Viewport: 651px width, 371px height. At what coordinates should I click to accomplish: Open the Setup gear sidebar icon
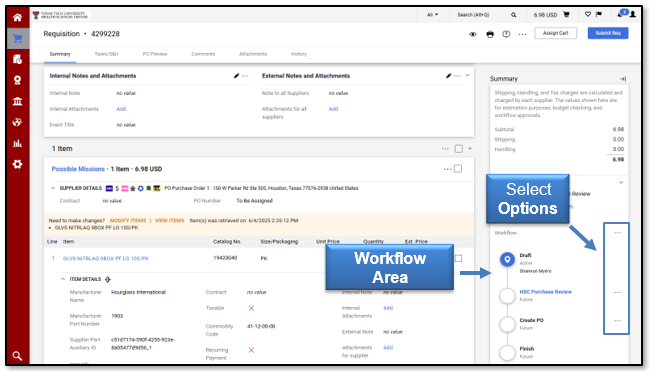pos(17,164)
